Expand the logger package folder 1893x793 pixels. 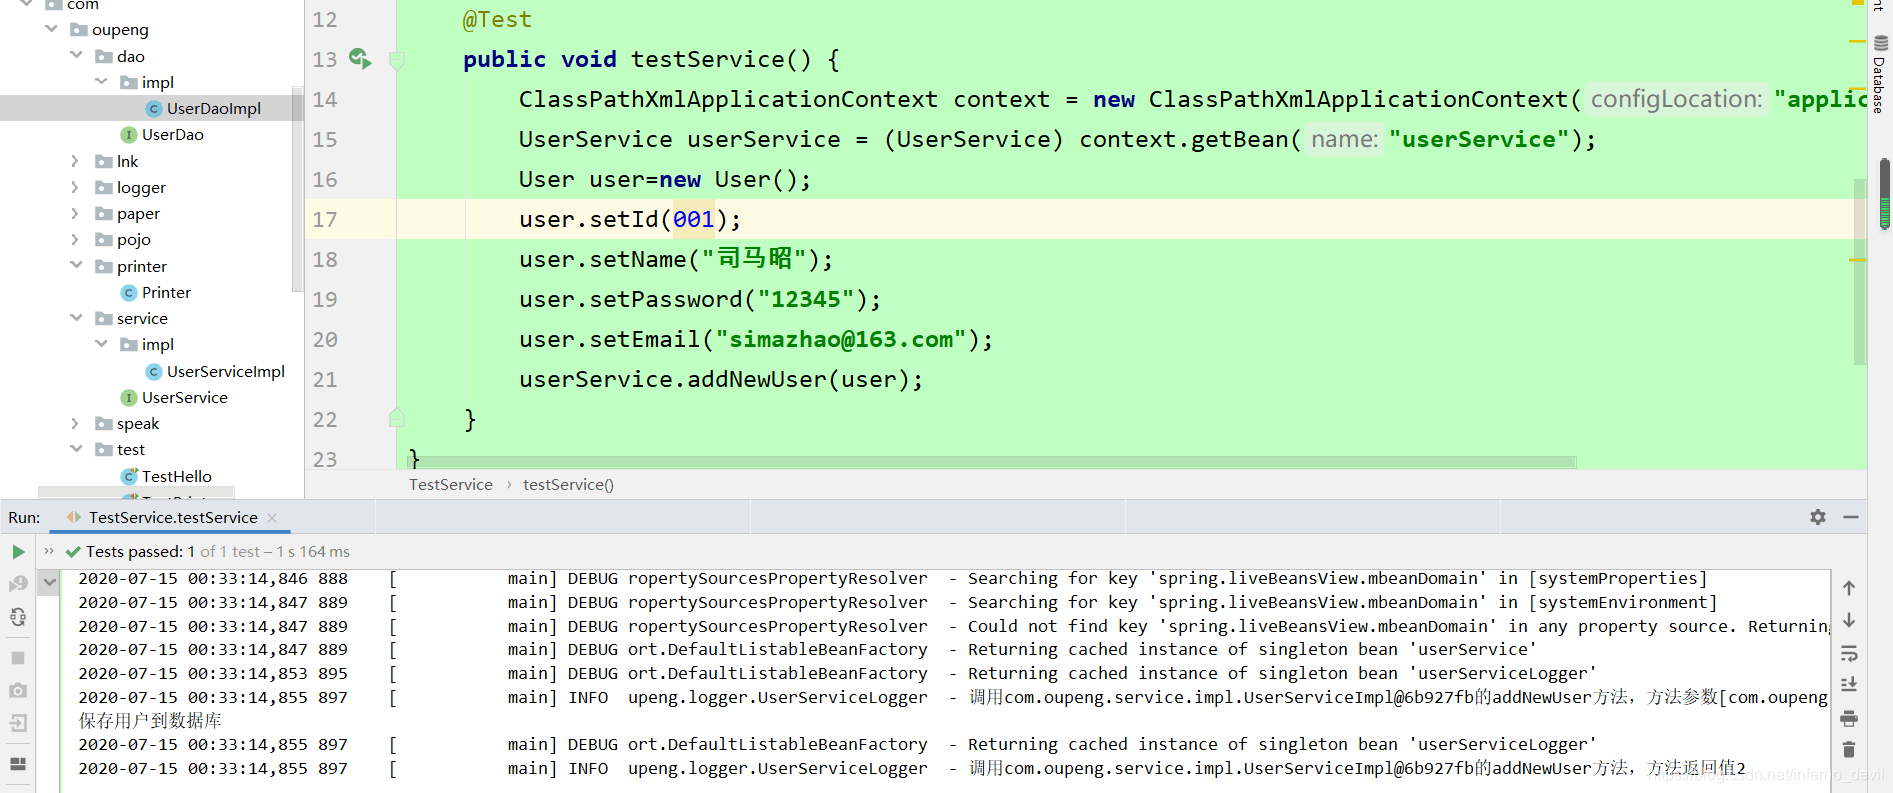pos(75,187)
